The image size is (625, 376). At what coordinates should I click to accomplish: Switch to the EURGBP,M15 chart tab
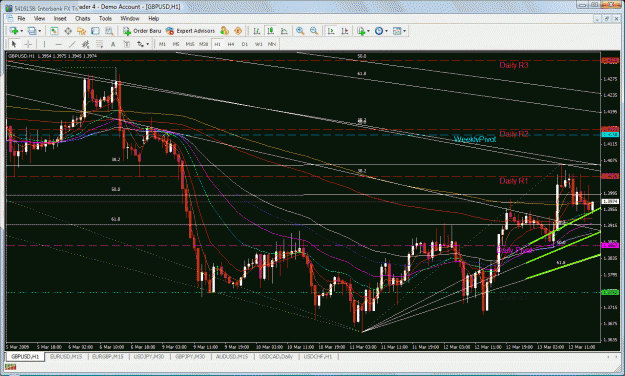click(x=108, y=356)
